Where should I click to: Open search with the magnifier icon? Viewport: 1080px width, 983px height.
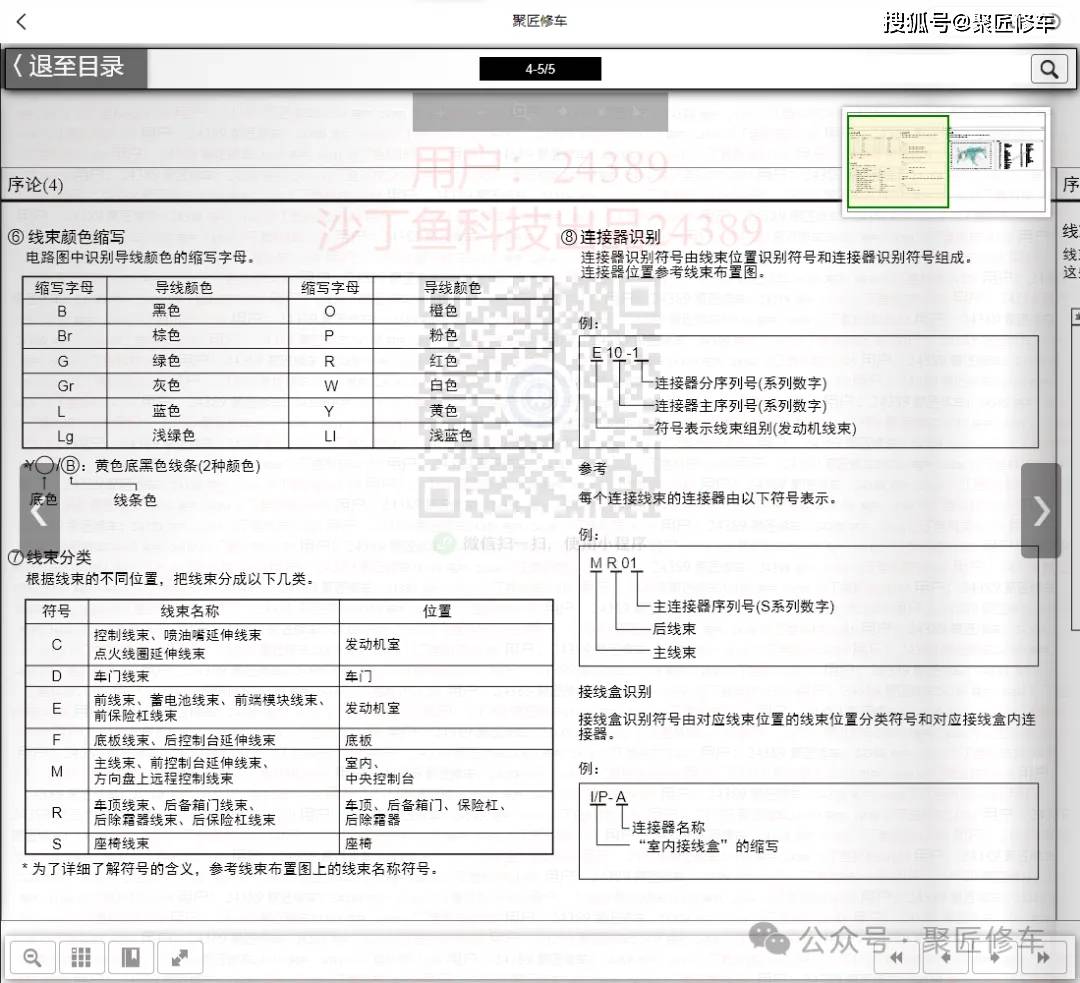[1048, 69]
